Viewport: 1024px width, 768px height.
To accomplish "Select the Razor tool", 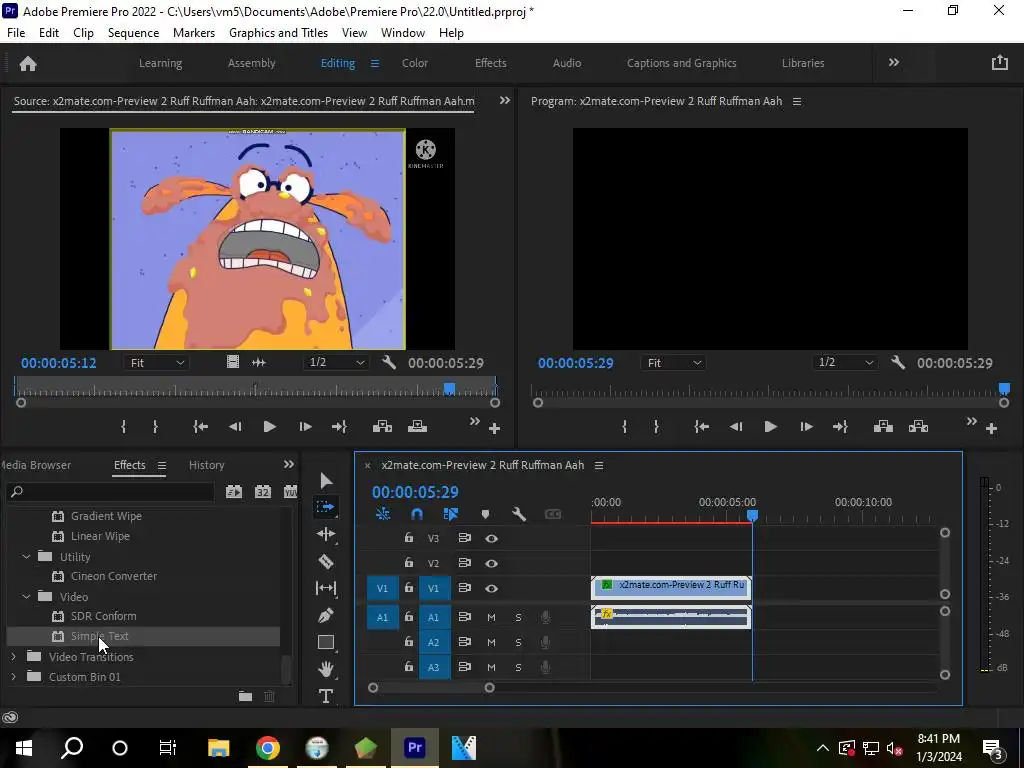I will (x=326, y=561).
